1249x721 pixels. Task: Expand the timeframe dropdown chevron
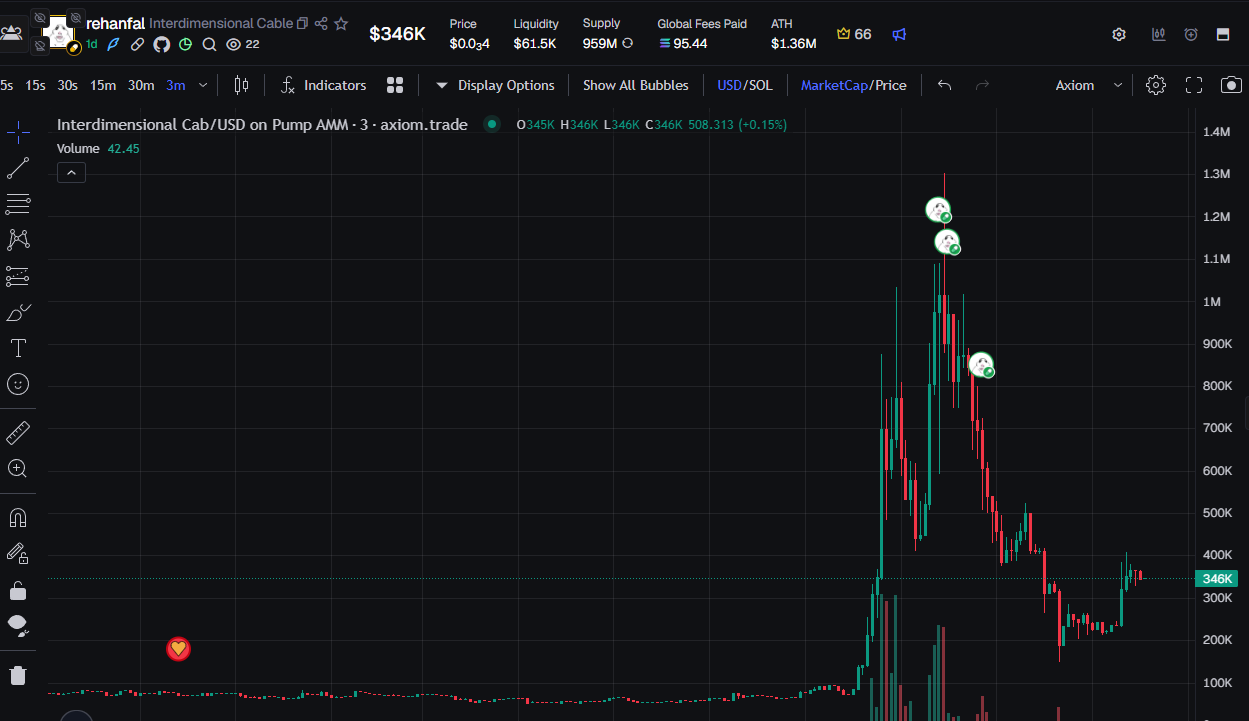[203, 85]
